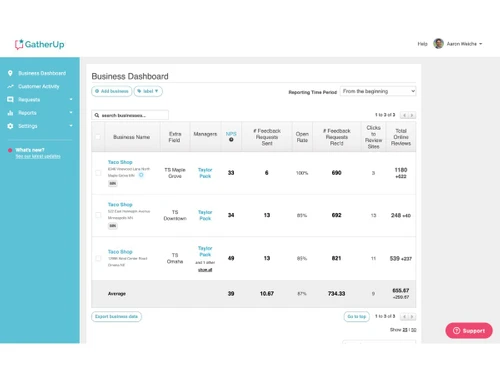Click Open Rate column header
This screenshot has height=375, width=500.
(302, 137)
